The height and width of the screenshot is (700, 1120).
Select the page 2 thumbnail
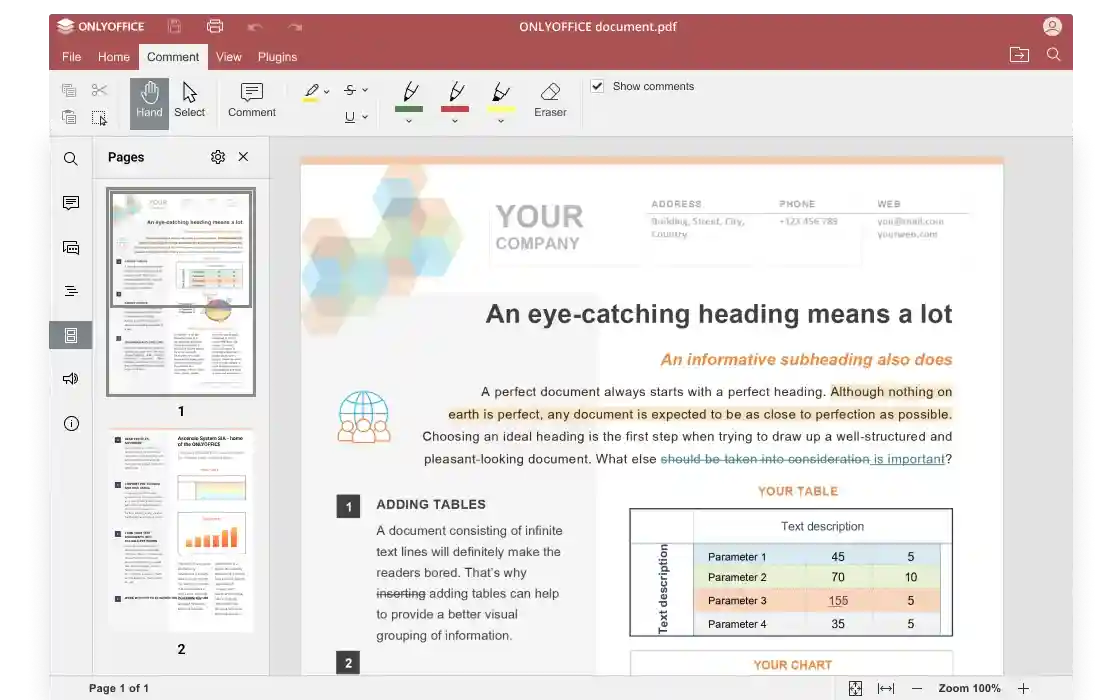click(181, 532)
